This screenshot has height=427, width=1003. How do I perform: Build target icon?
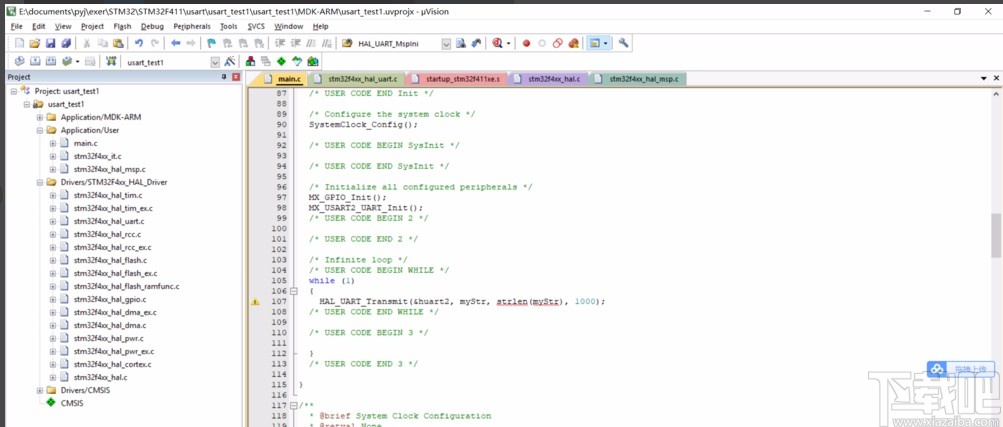pos(35,62)
